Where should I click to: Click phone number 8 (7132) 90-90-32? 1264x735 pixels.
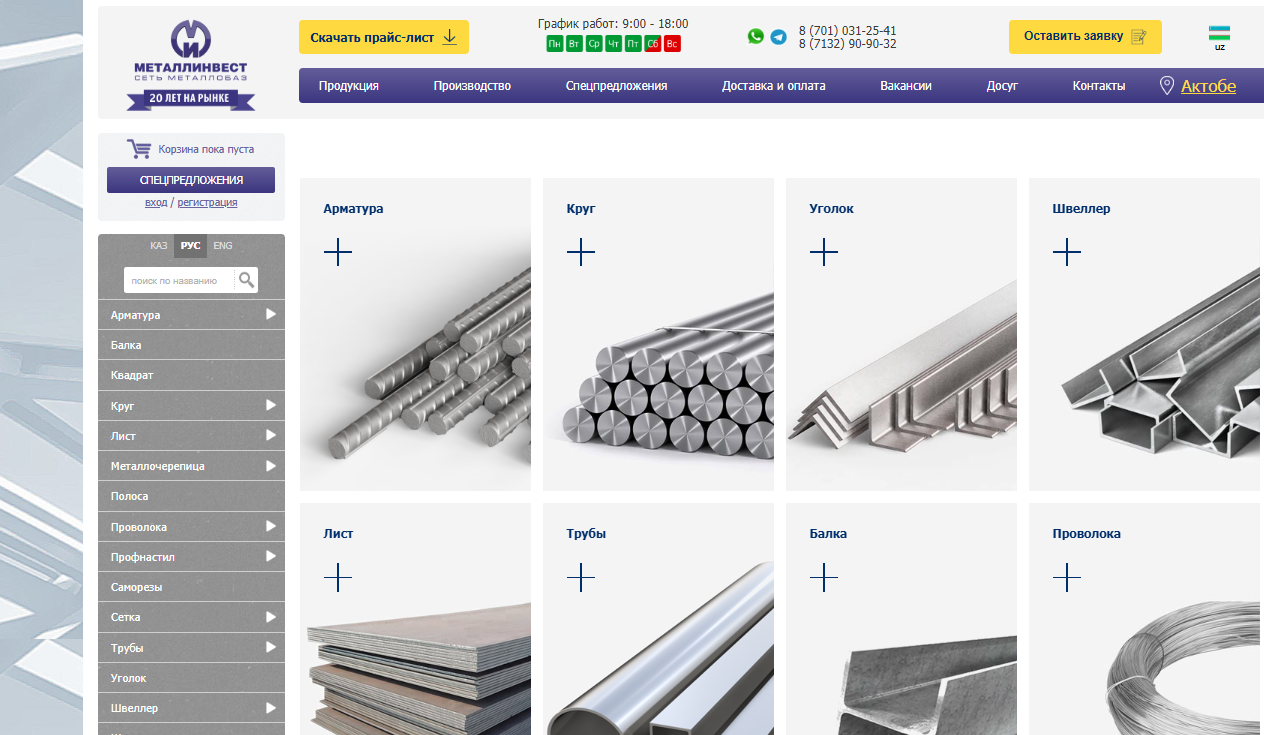847,44
